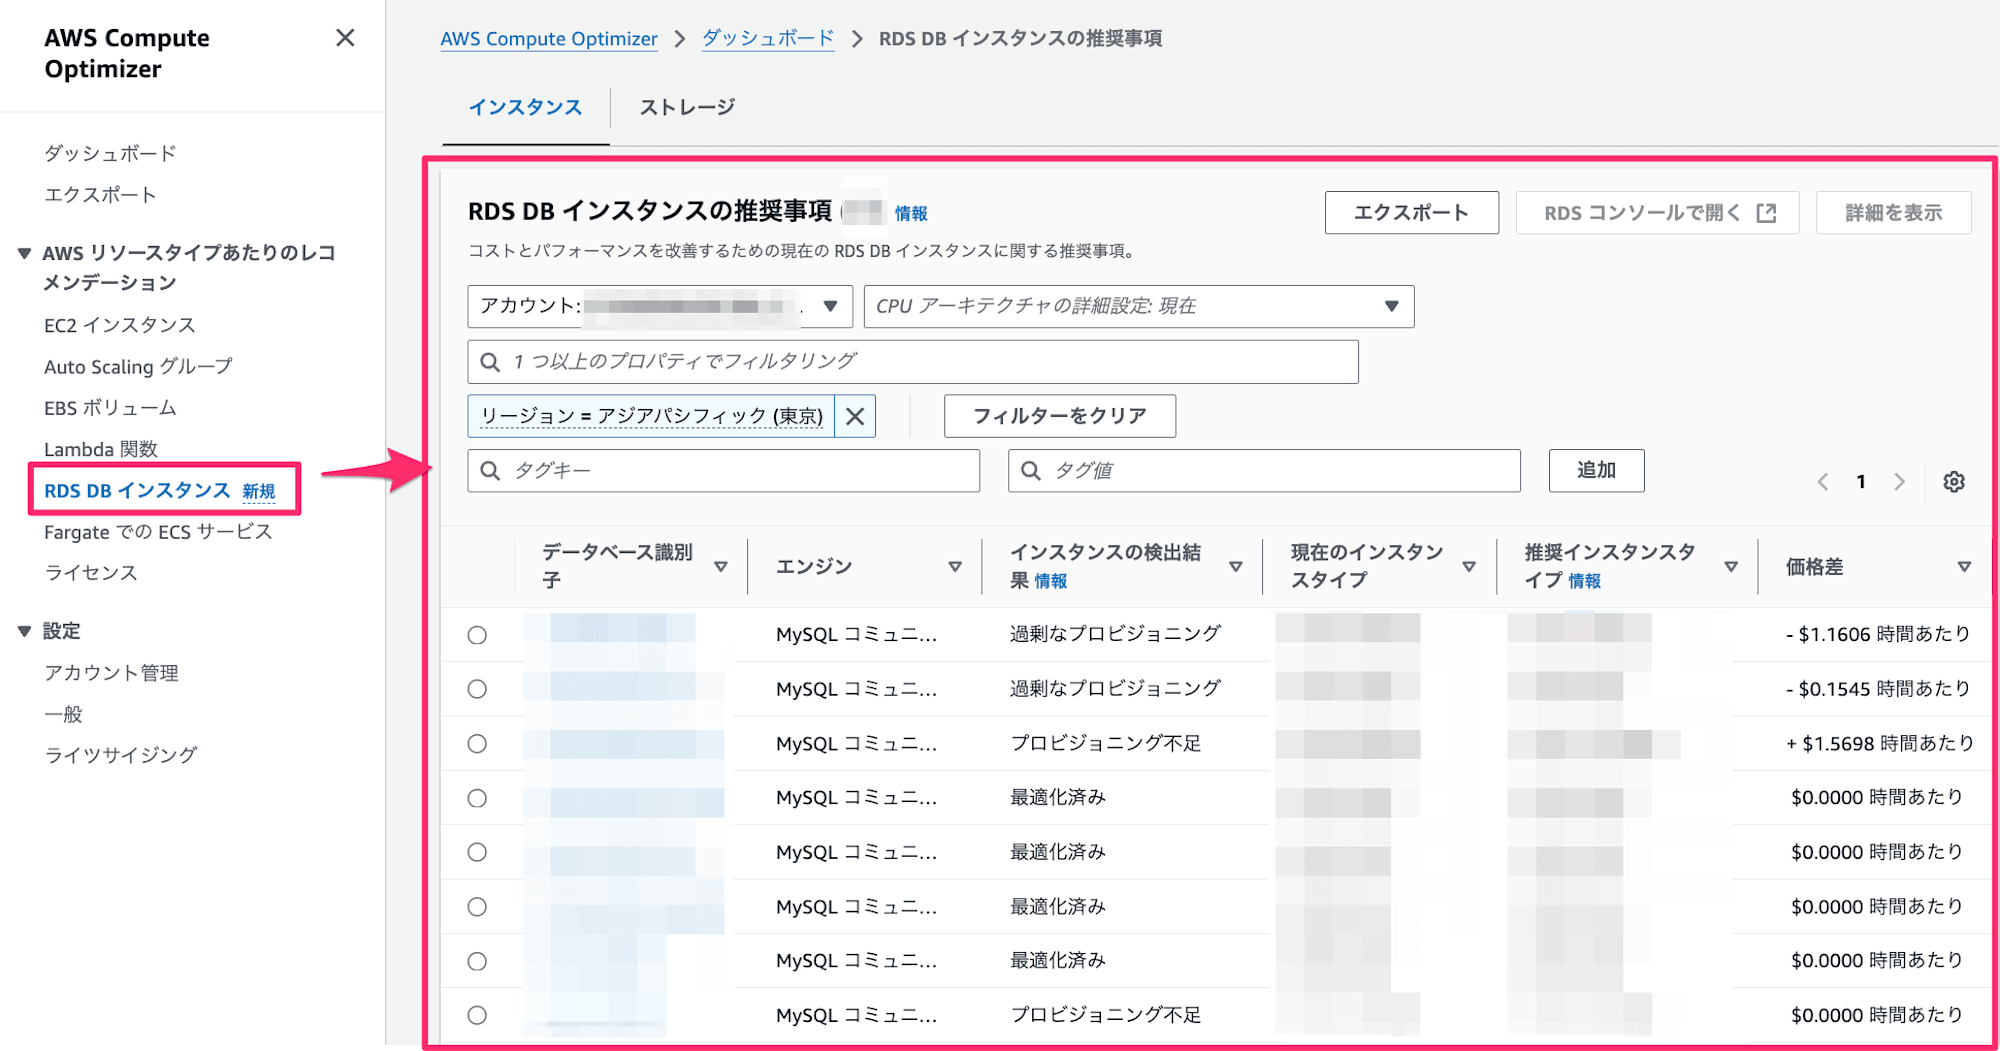Image resolution: width=2000 pixels, height=1051 pixels.
Task: Go to next page arrow
Action: pyautogui.click(x=1899, y=482)
